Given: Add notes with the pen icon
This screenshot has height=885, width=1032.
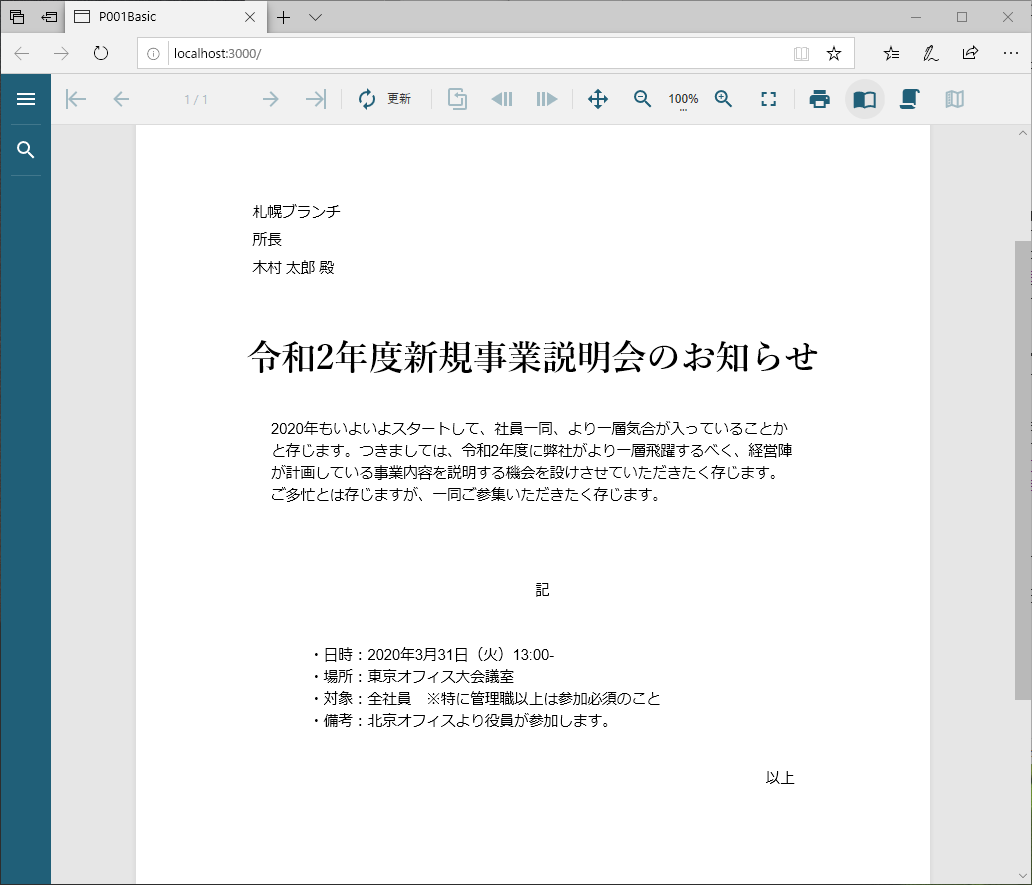Looking at the screenshot, I should click(x=931, y=53).
